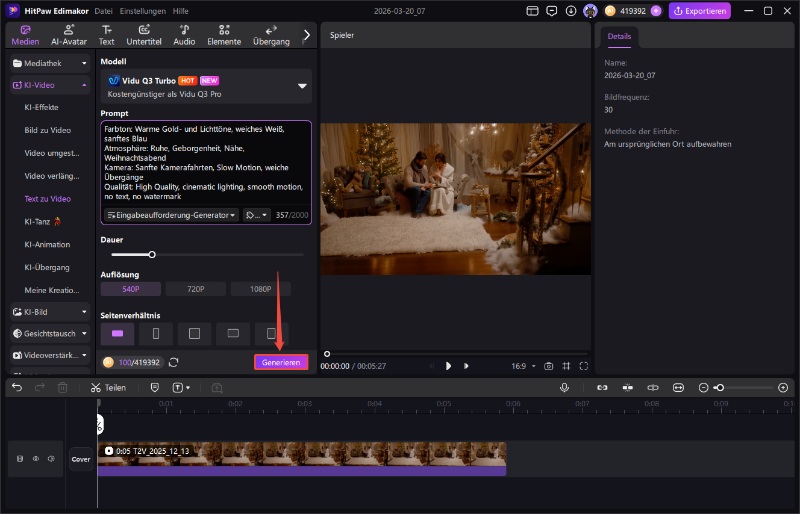800x514 pixels.
Task: Mute the video track speaker icon
Action: point(50,459)
